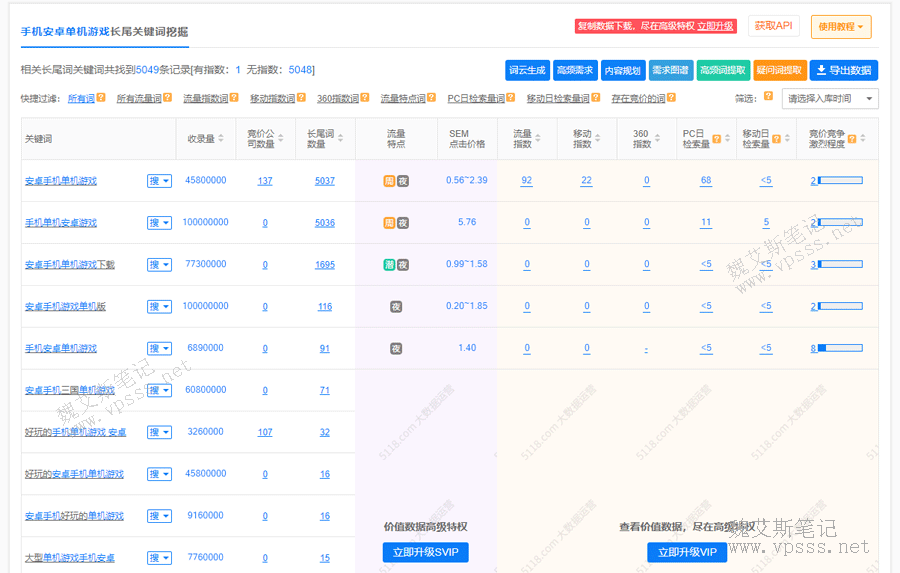The width and height of the screenshot is (900, 573).
Task: Click 5049 total records number
Action: [x=147, y=70]
